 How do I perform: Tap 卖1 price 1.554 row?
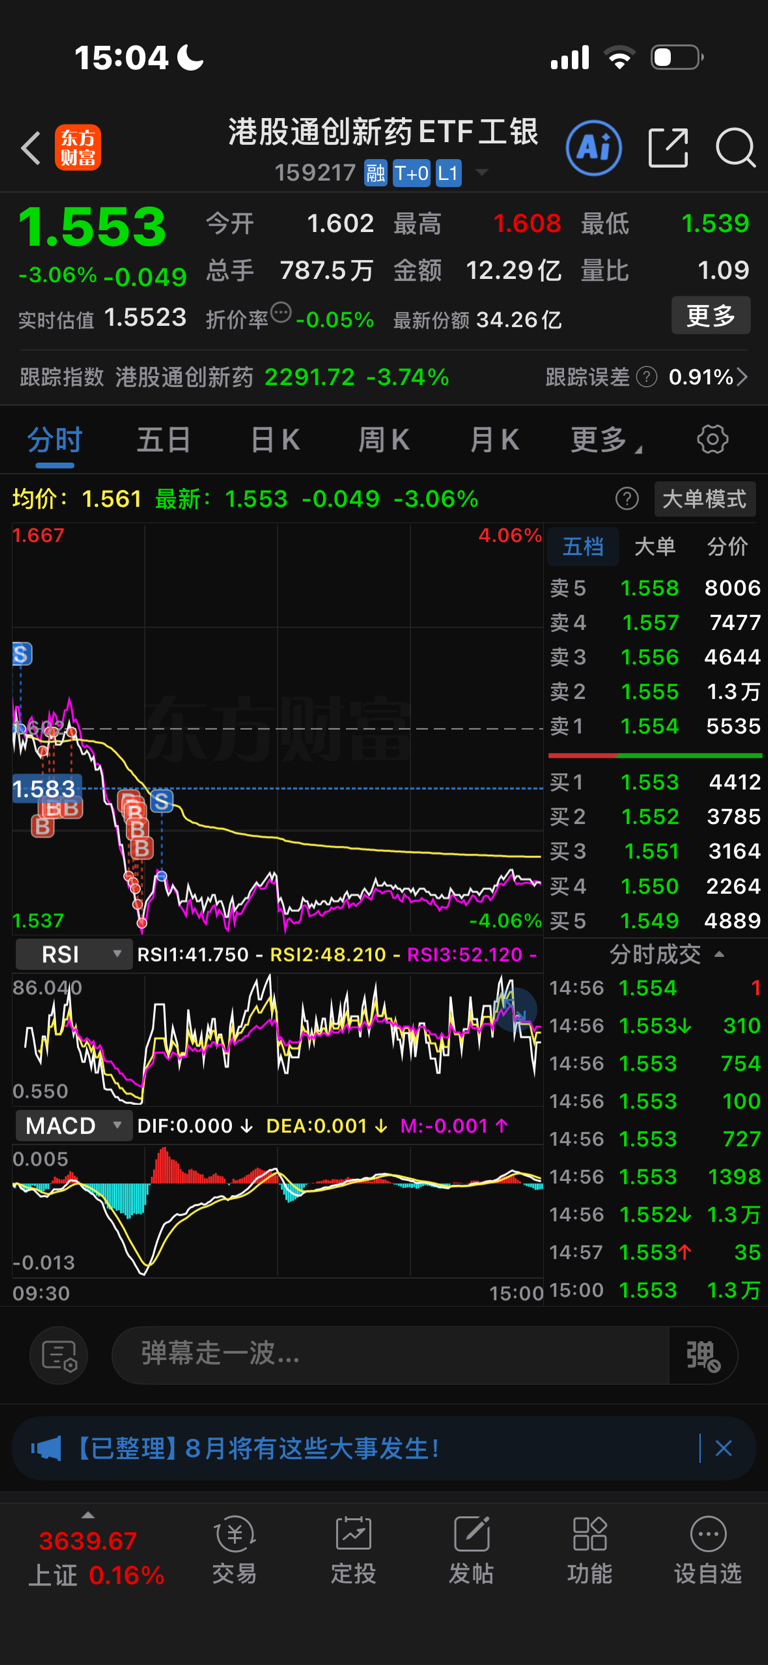(x=655, y=726)
